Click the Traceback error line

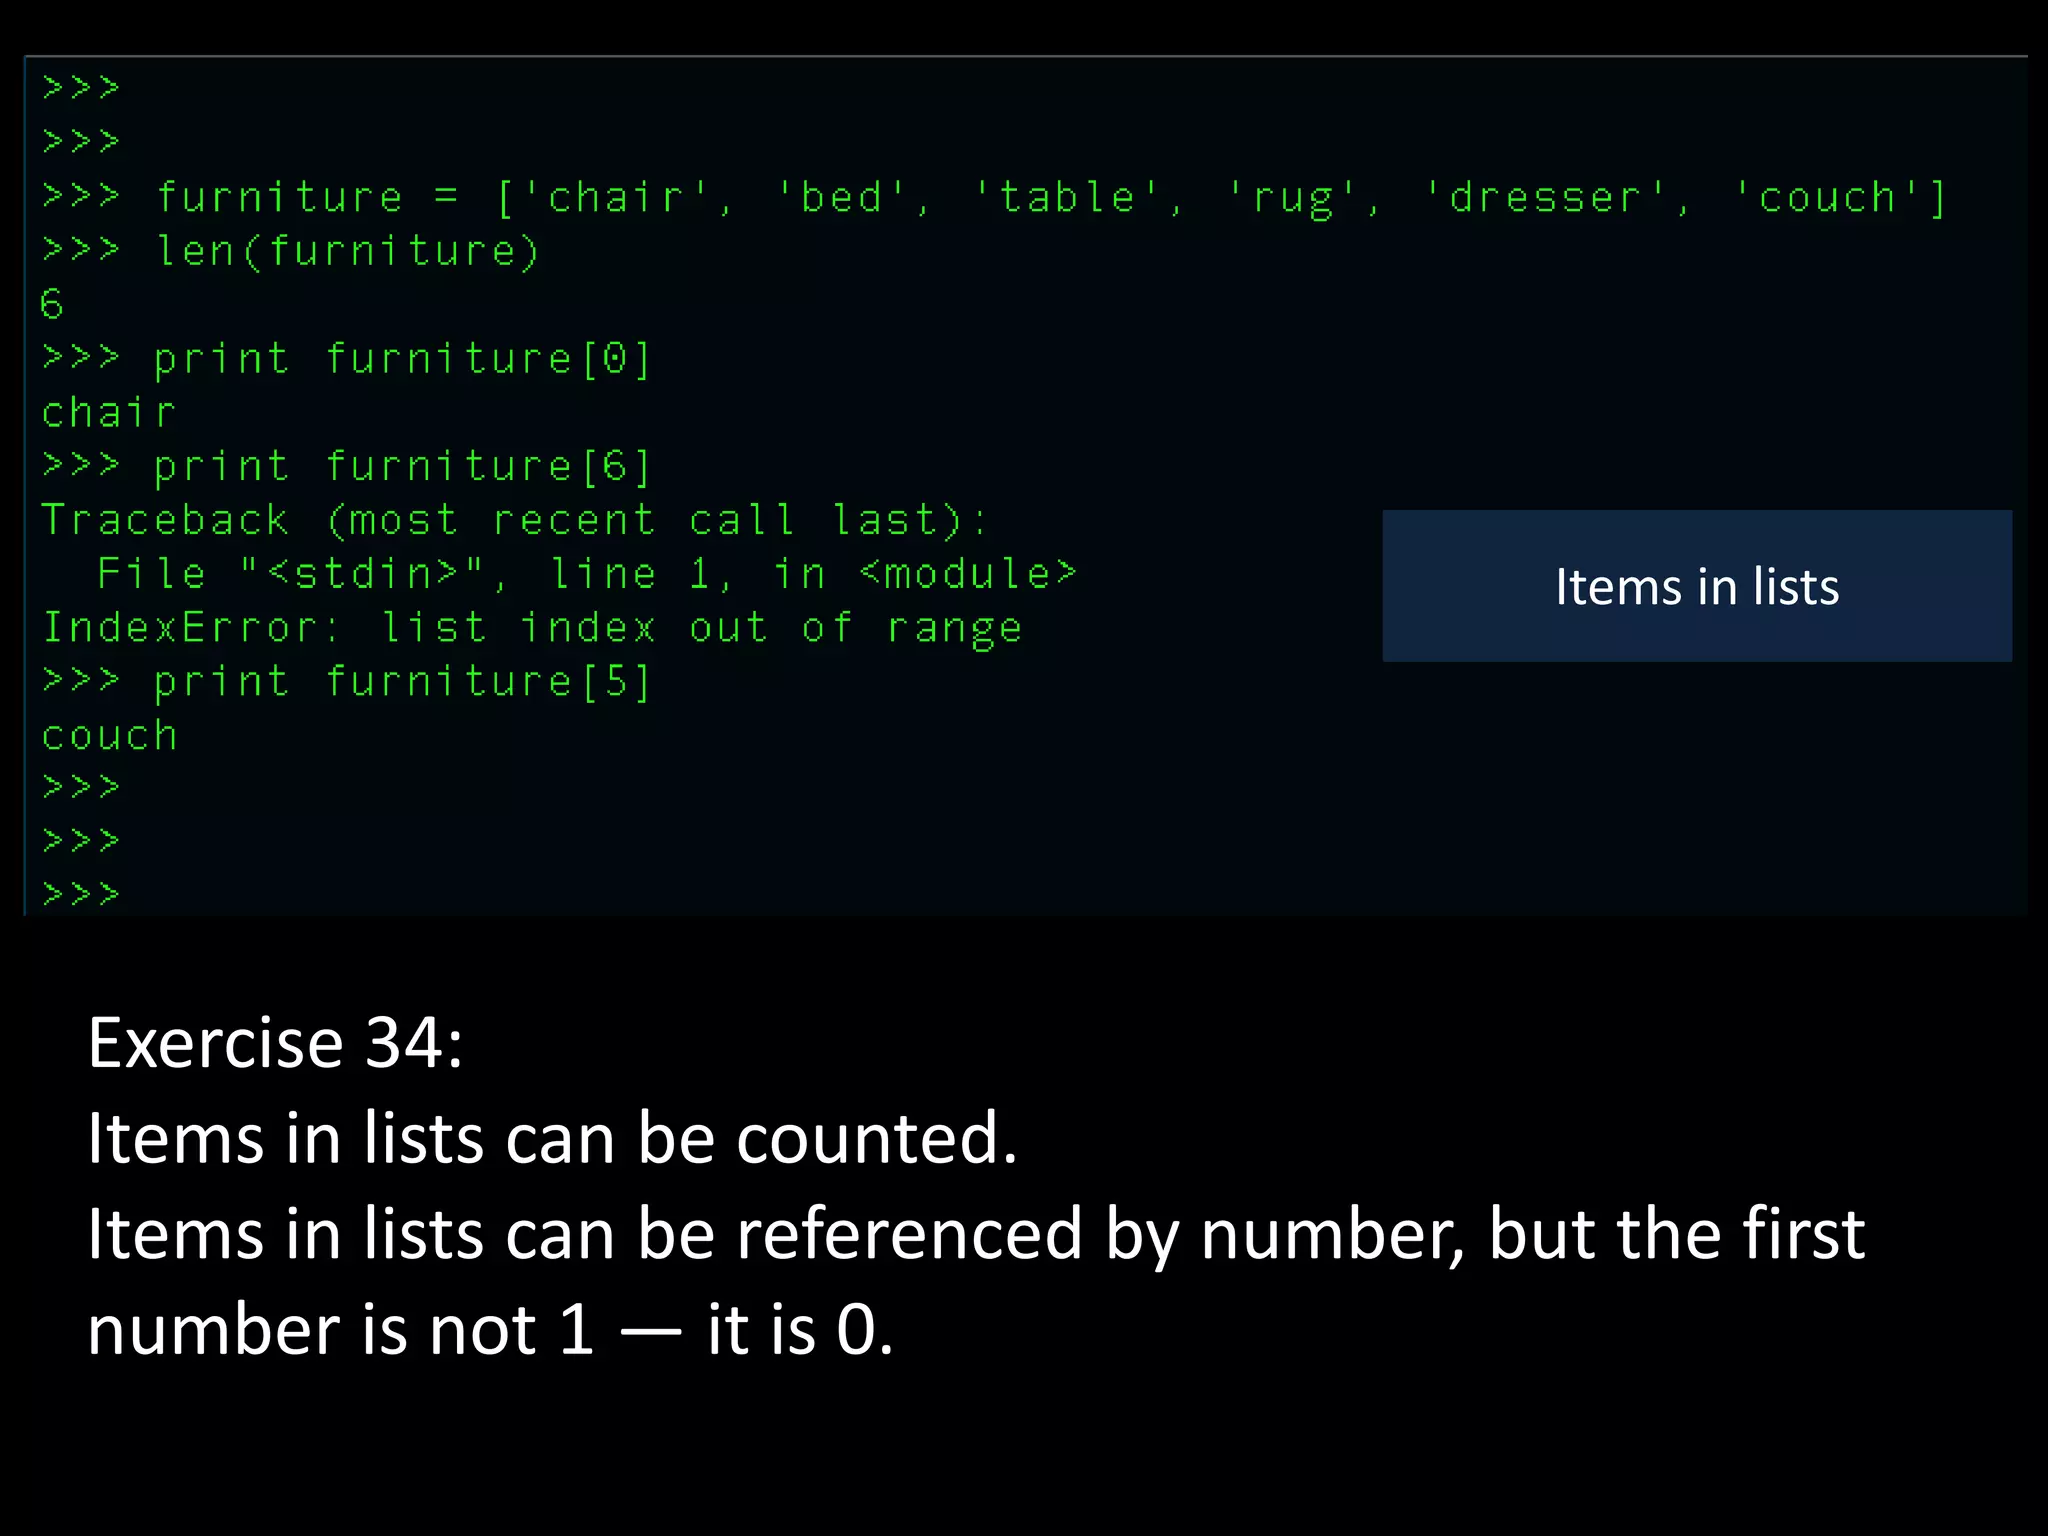(514, 521)
